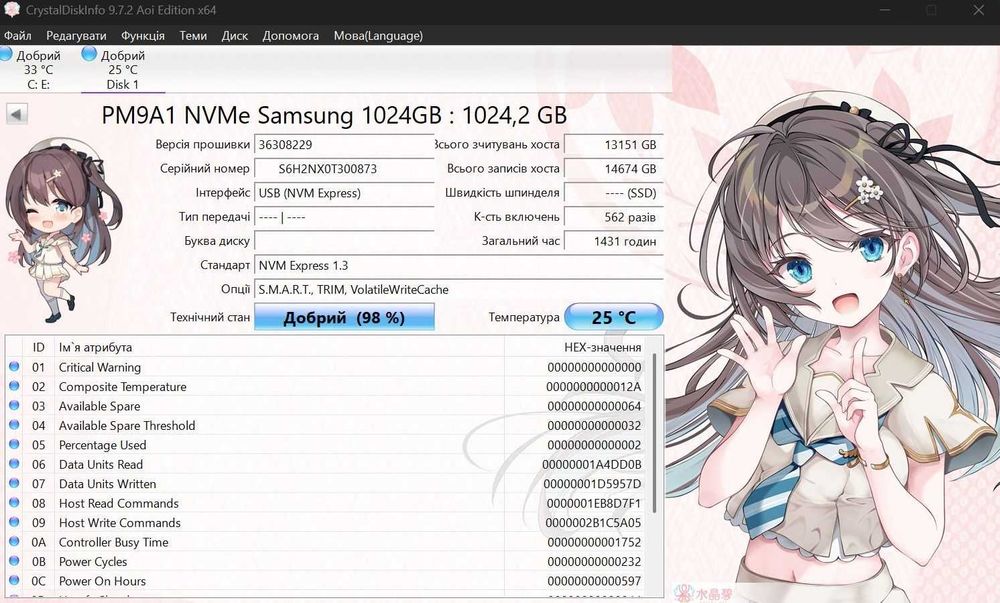Click the Добрий (98 %) health status button
Screen dimensions: 1000x603
tap(344, 317)
